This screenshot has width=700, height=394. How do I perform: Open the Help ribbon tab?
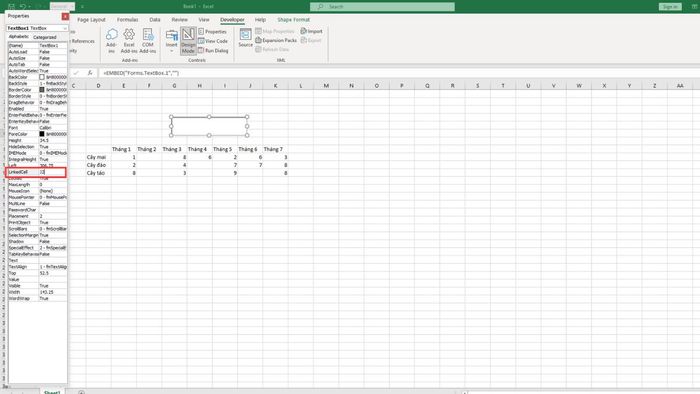(260, 20)
